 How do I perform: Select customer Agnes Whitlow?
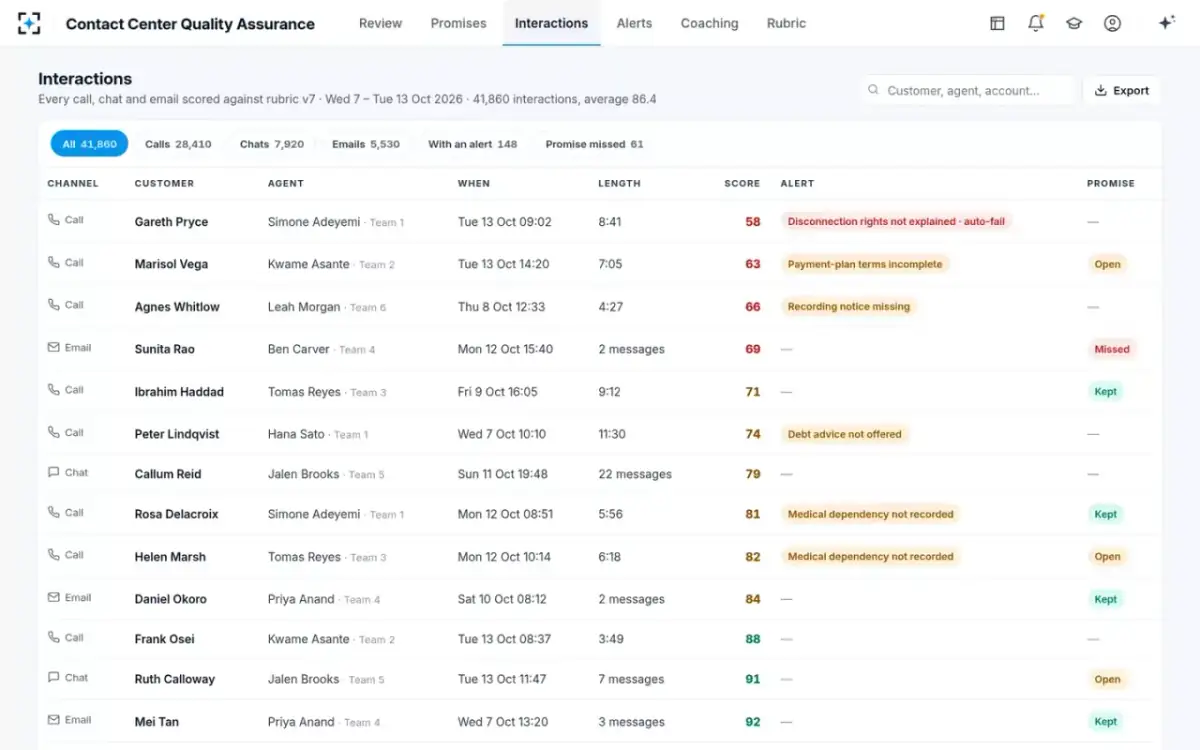click(177, 307)
